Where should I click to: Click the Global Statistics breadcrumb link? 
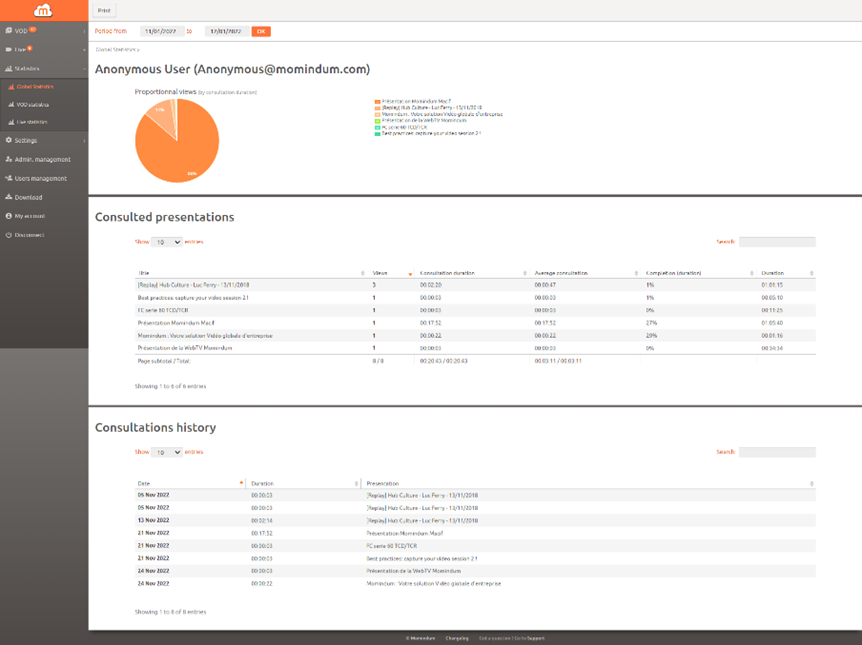coord(115,49)
